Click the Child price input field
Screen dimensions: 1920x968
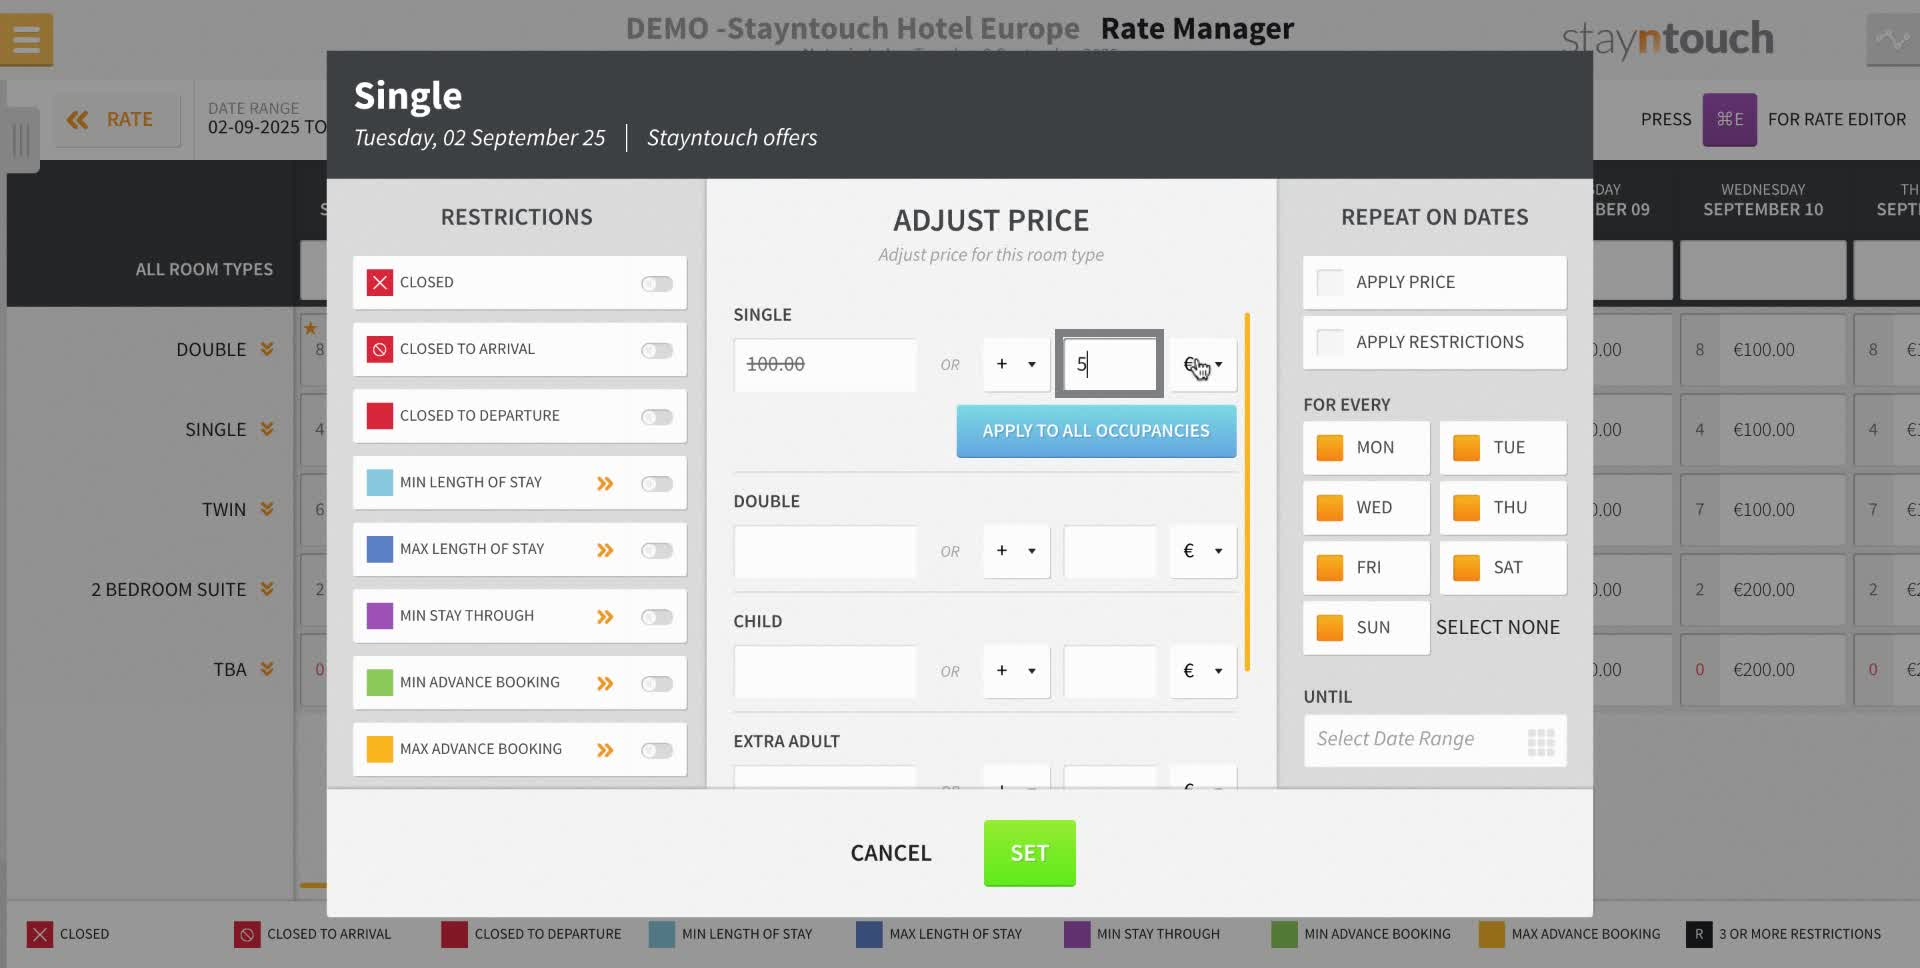coord(825,671)
